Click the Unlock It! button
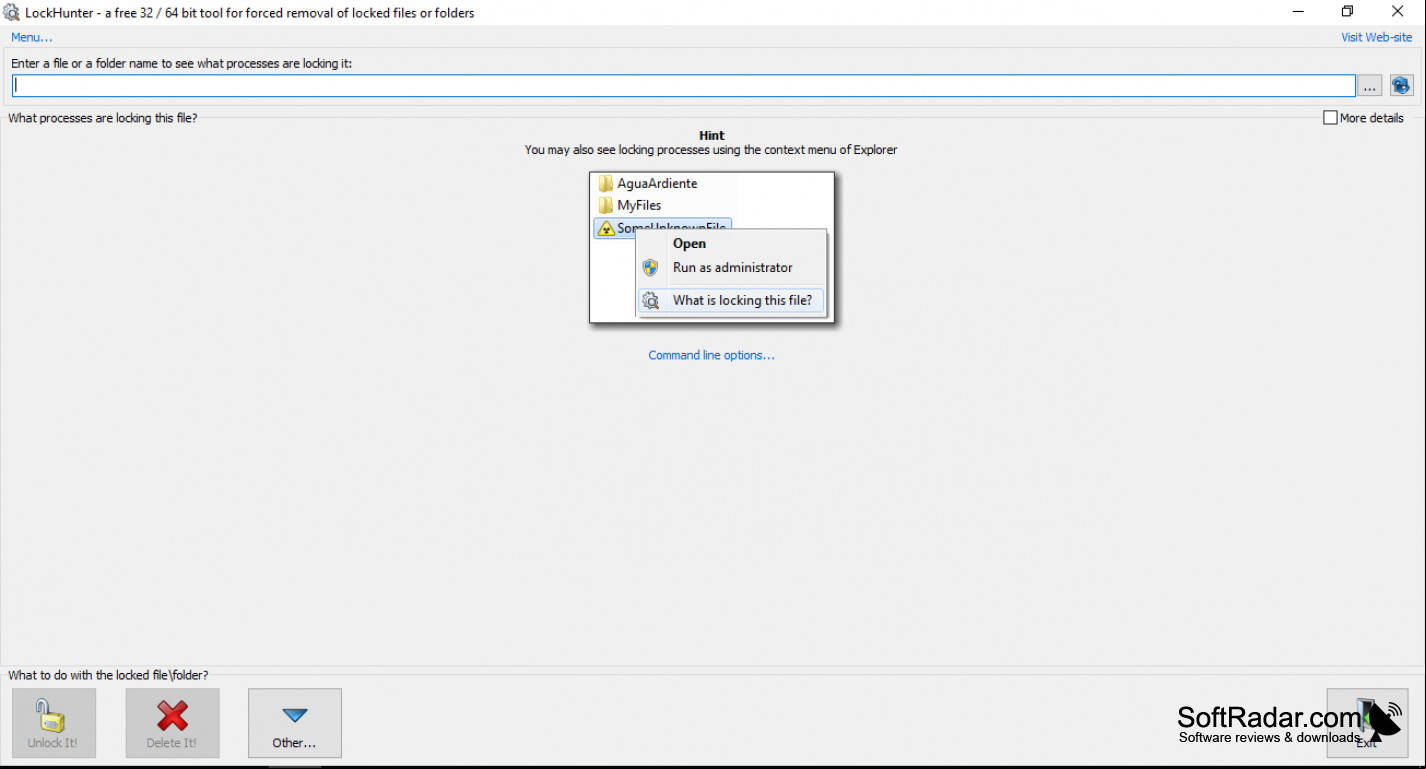Viewport: 1426px width, 769px height. click(x=54, y=723)
